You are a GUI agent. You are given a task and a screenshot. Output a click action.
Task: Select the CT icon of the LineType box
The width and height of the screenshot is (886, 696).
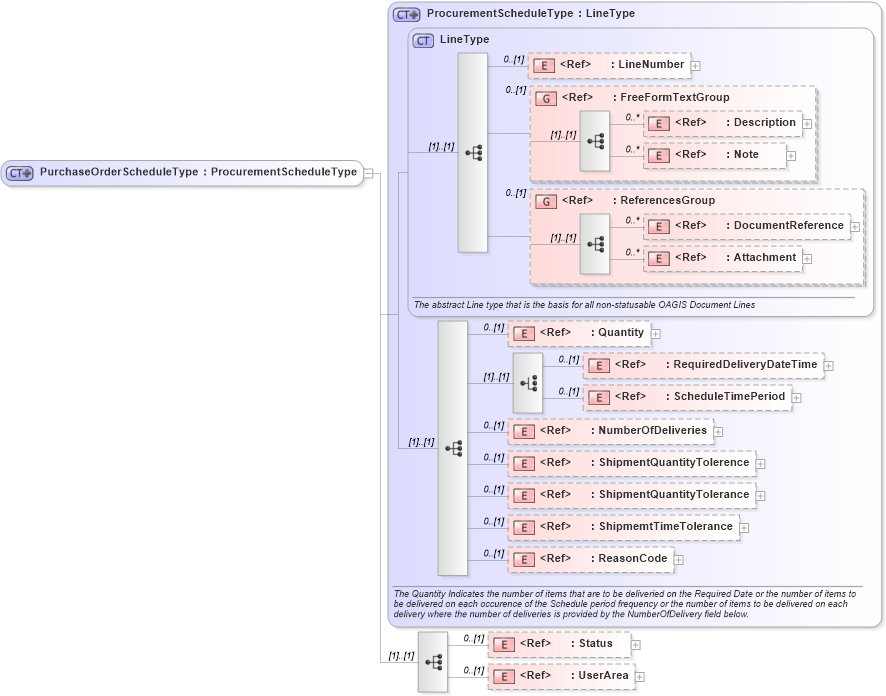(422, 40)
